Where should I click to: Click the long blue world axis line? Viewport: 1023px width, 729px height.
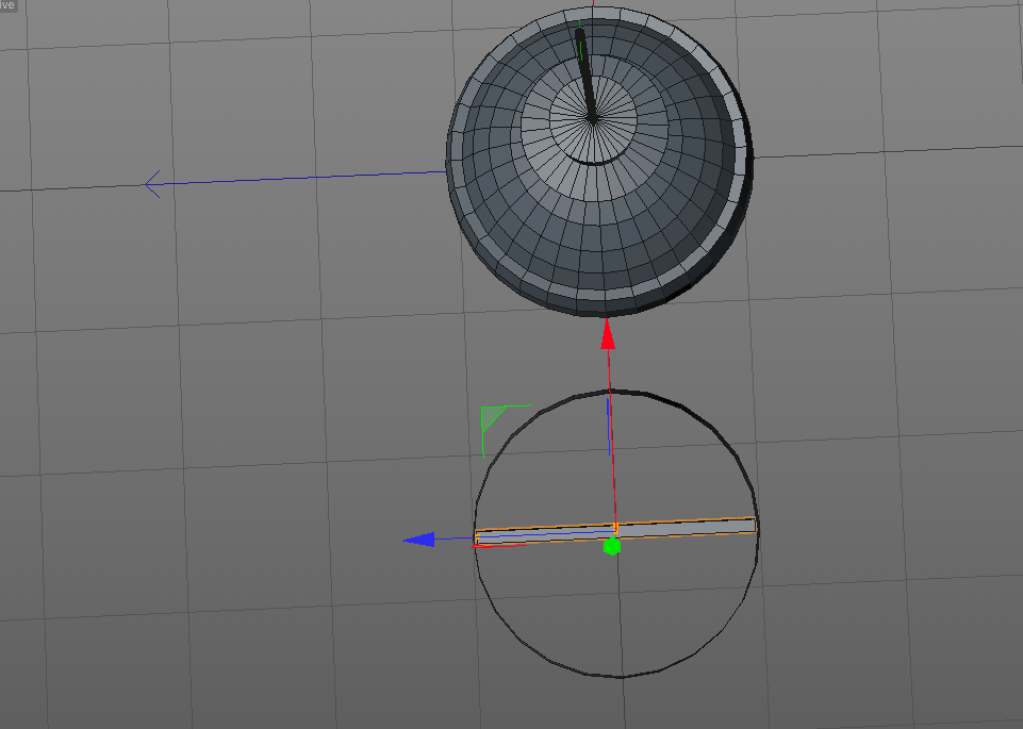point(300,178)
